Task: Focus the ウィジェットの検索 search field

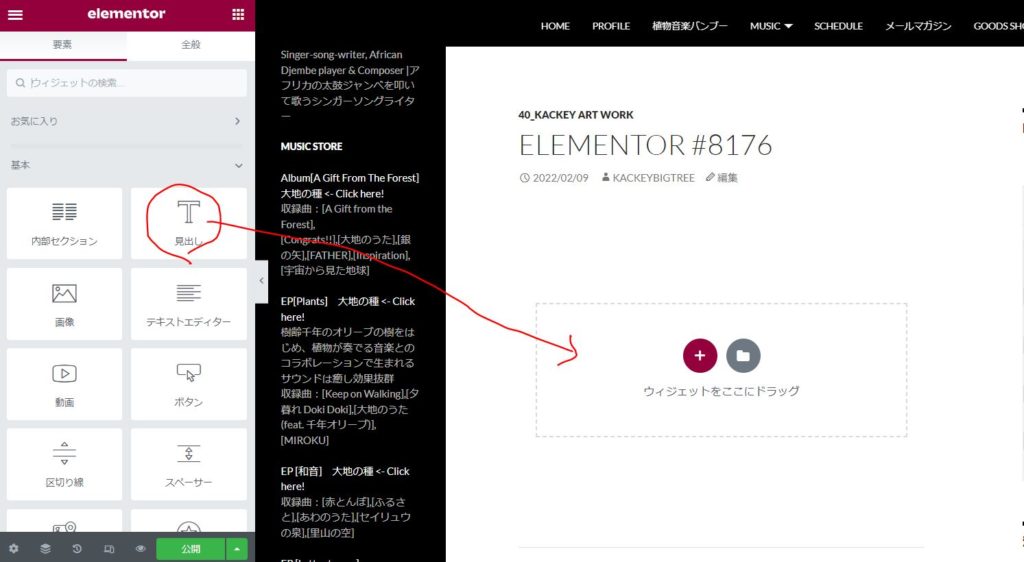Action: pyautogui.click(x=127, y=83)
